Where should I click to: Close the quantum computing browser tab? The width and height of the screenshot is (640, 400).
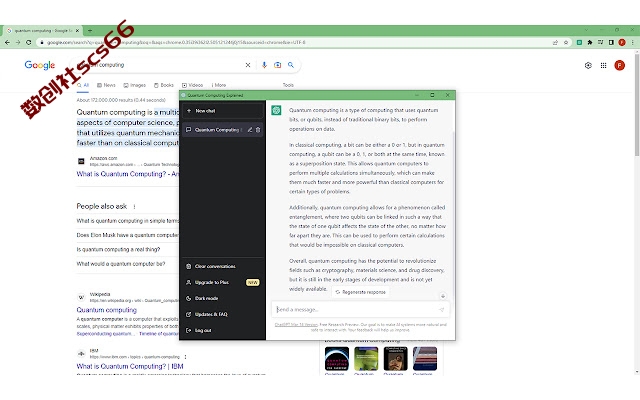coord(78,31)
